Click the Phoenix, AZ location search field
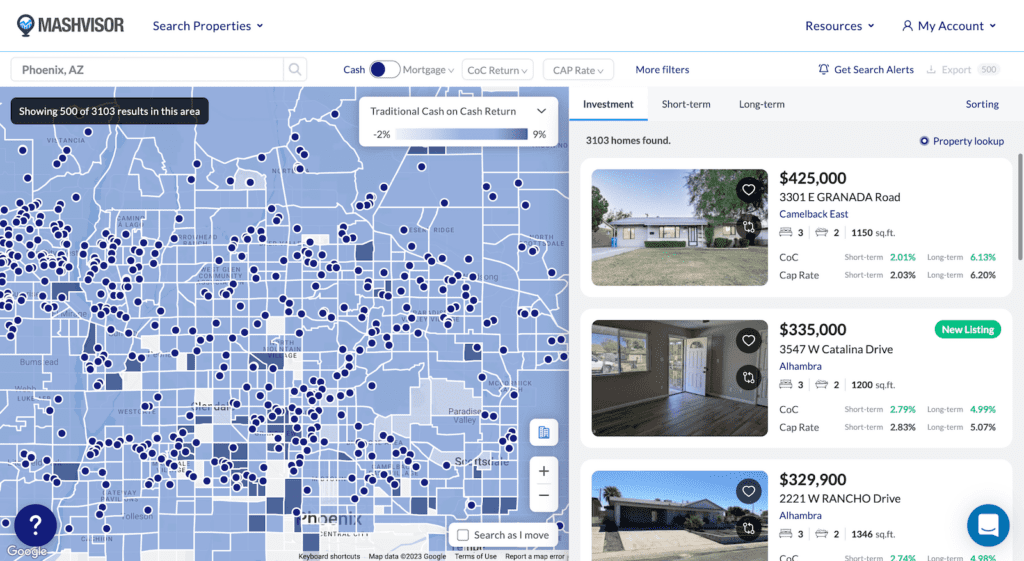The image size is (1024, 561). point(147,70)
